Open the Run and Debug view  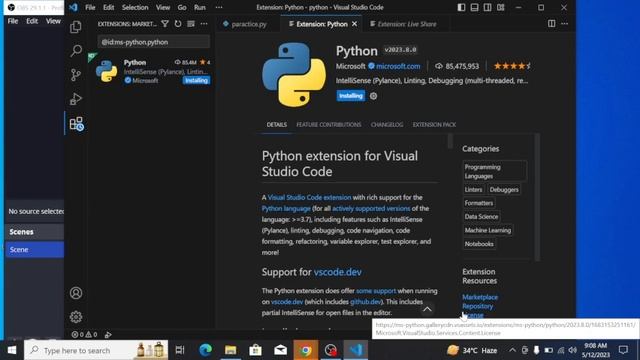point(76,99)
